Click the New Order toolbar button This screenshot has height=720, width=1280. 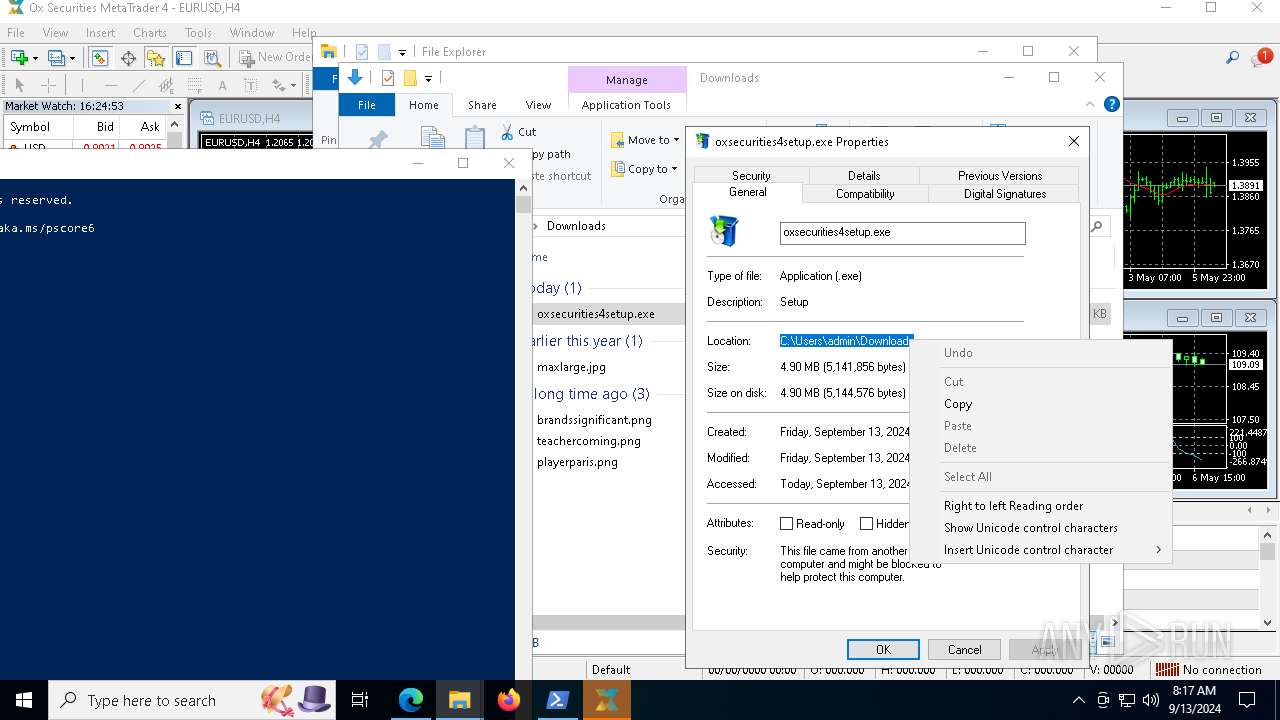(x=275, y=58)
